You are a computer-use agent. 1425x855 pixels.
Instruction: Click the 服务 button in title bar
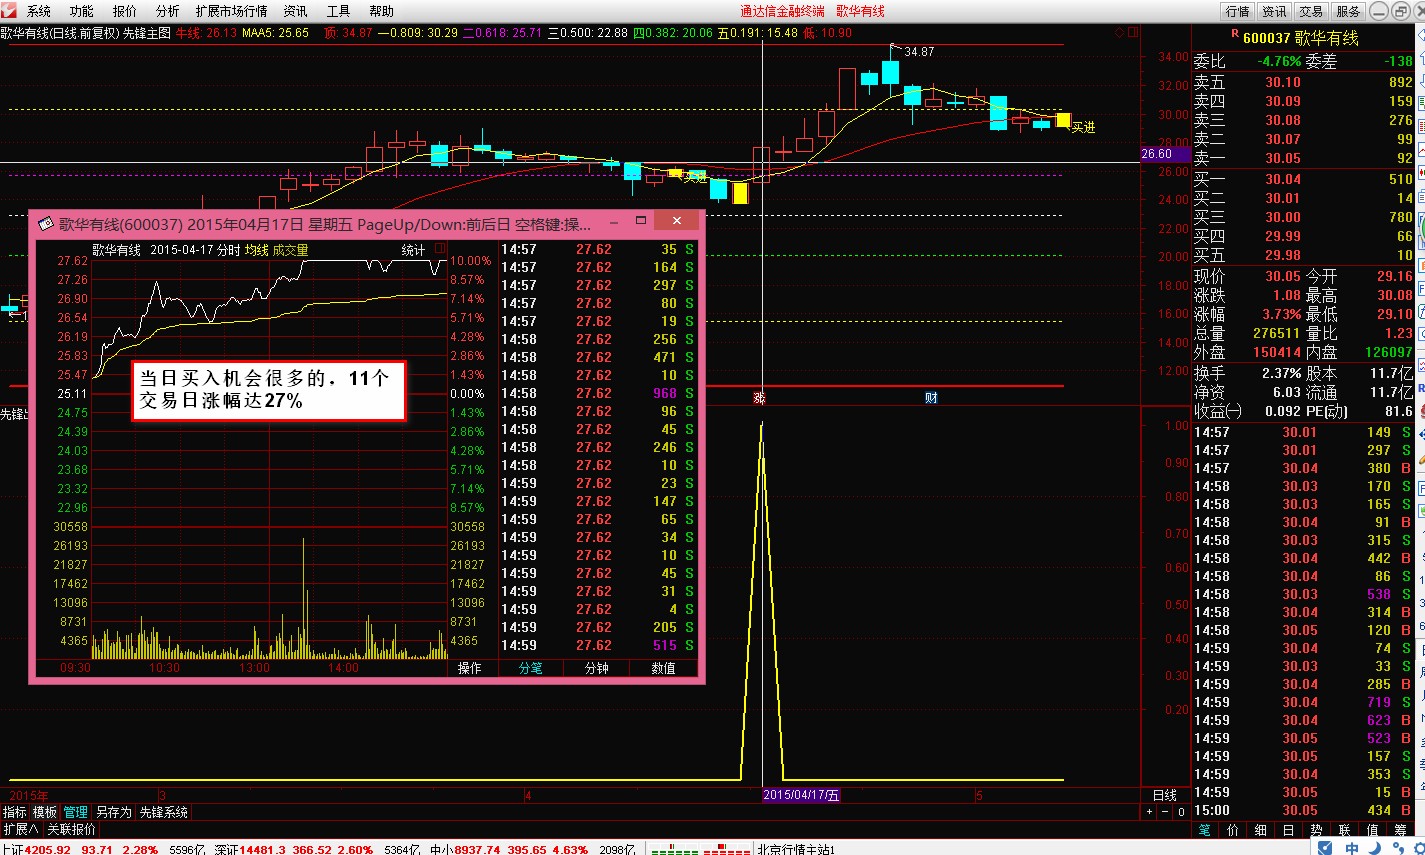click(x=1348, y=11)
